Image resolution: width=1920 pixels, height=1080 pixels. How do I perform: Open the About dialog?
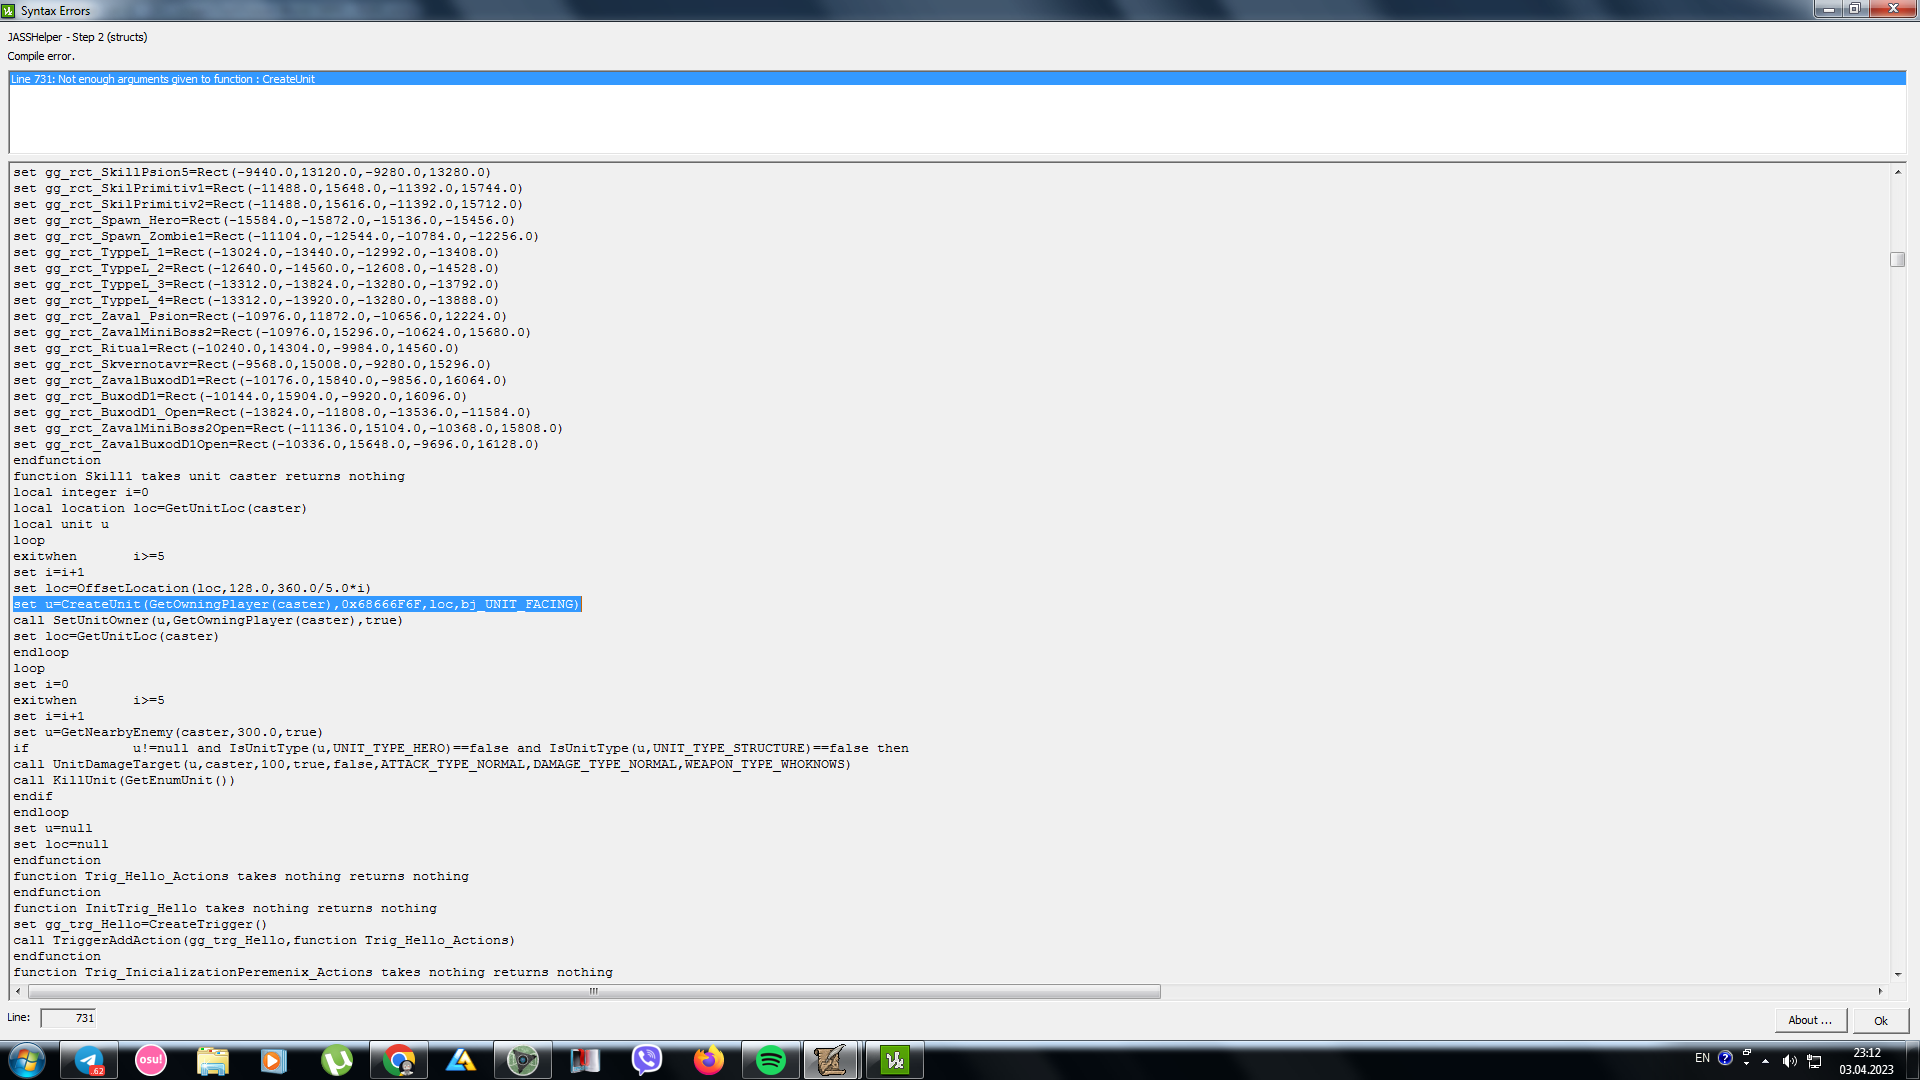pos(1809,1020)
